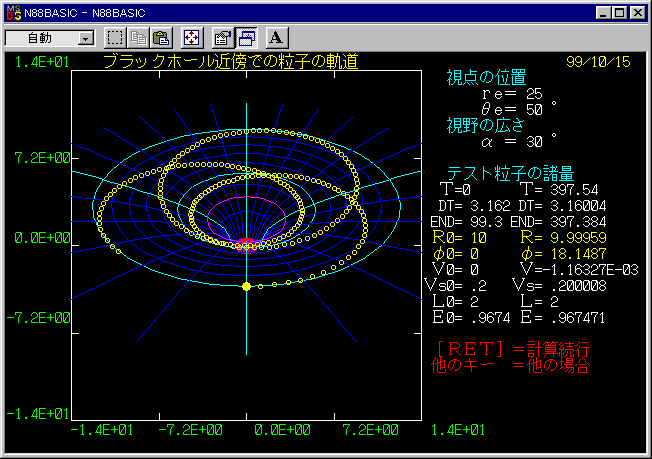Click the Paste clipboard icon
Viewport: 652px width, 459px height.
coord(159,37)
